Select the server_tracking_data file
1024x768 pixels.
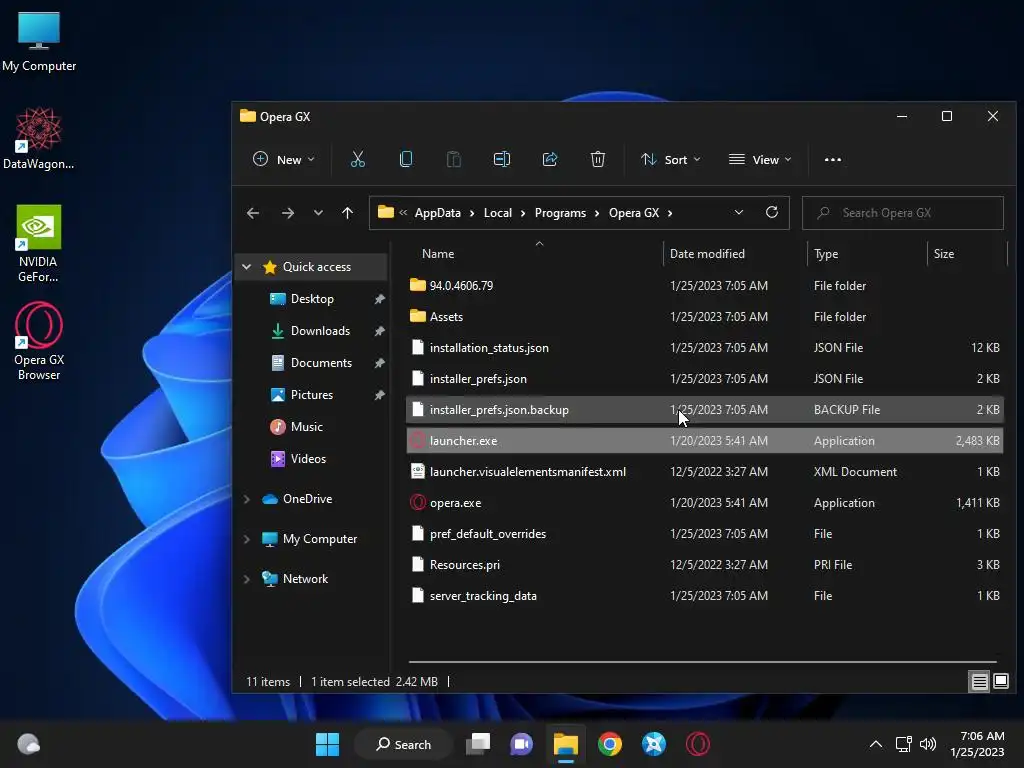click(704, 596)
